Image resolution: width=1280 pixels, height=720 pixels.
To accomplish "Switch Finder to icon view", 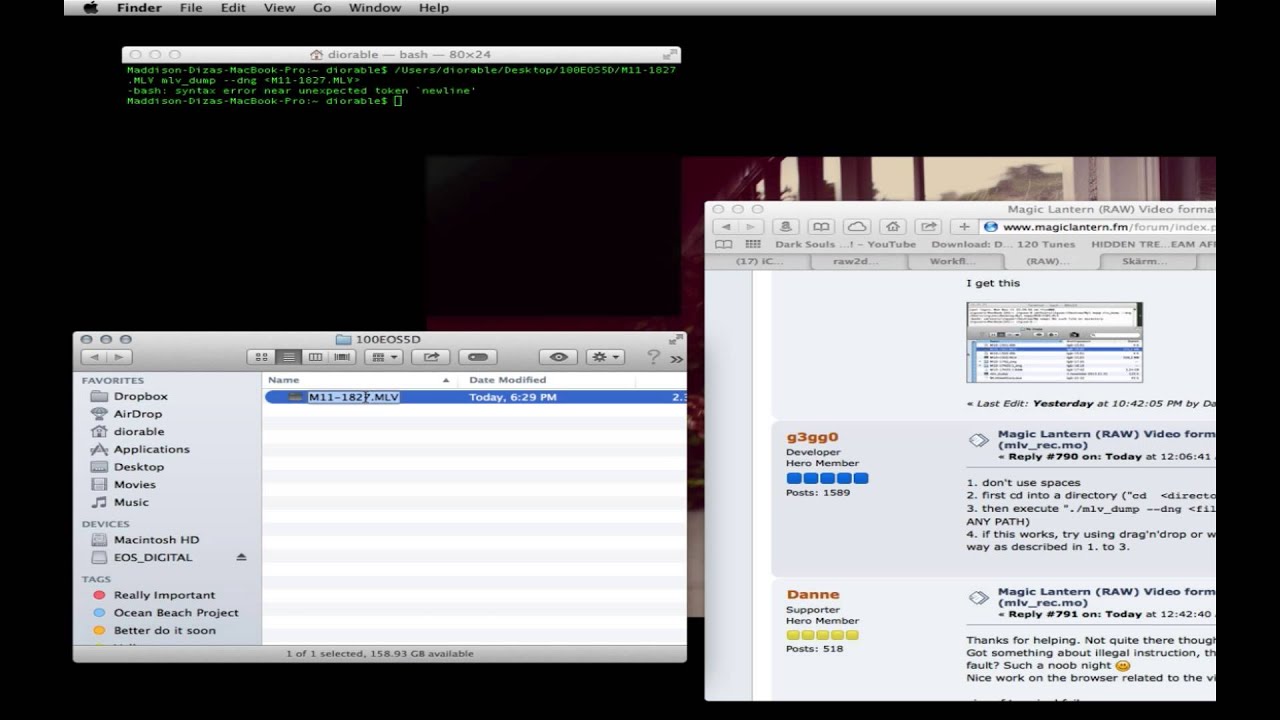I will (x=261, y=357).
